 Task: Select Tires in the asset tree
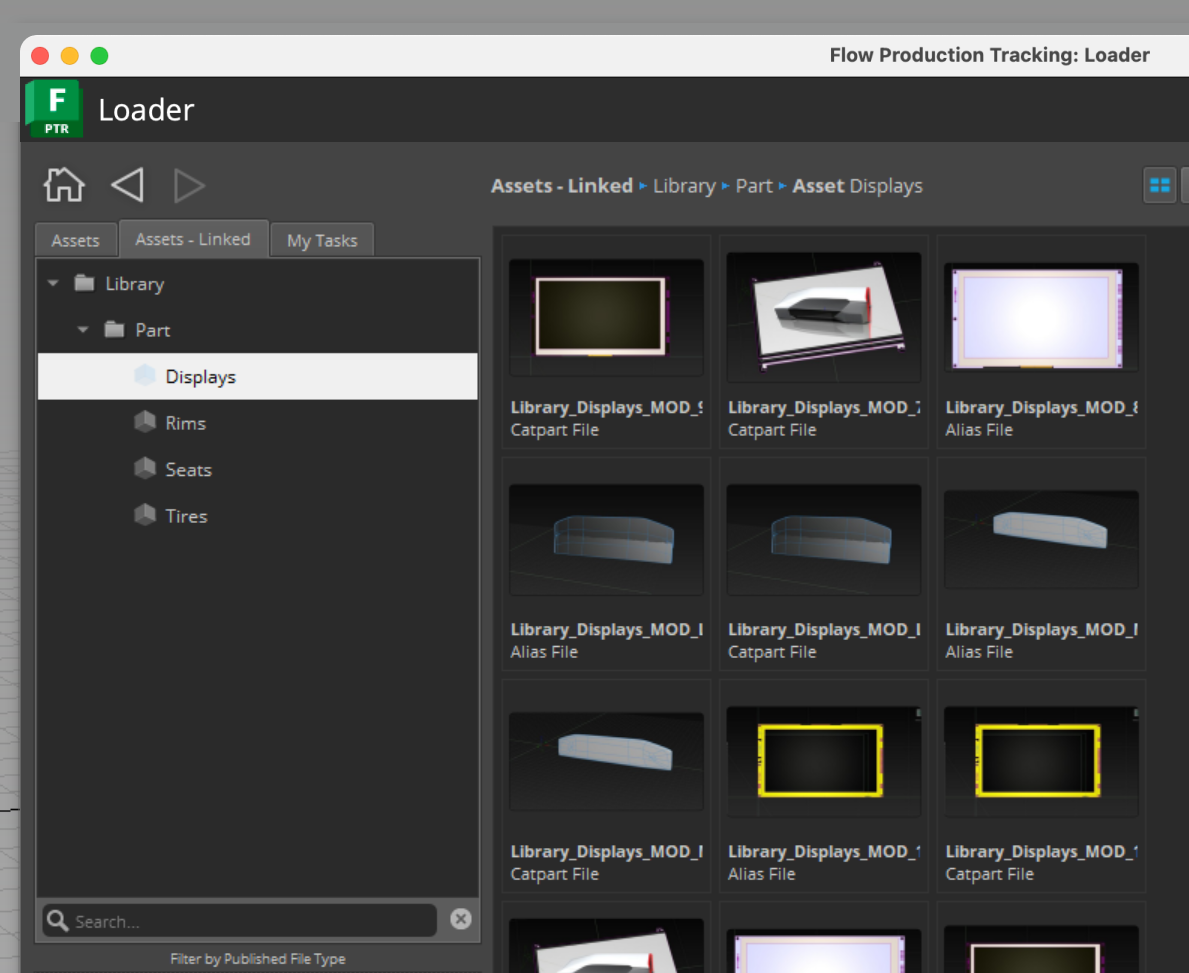pyautogui.click(x=258, y=515)
